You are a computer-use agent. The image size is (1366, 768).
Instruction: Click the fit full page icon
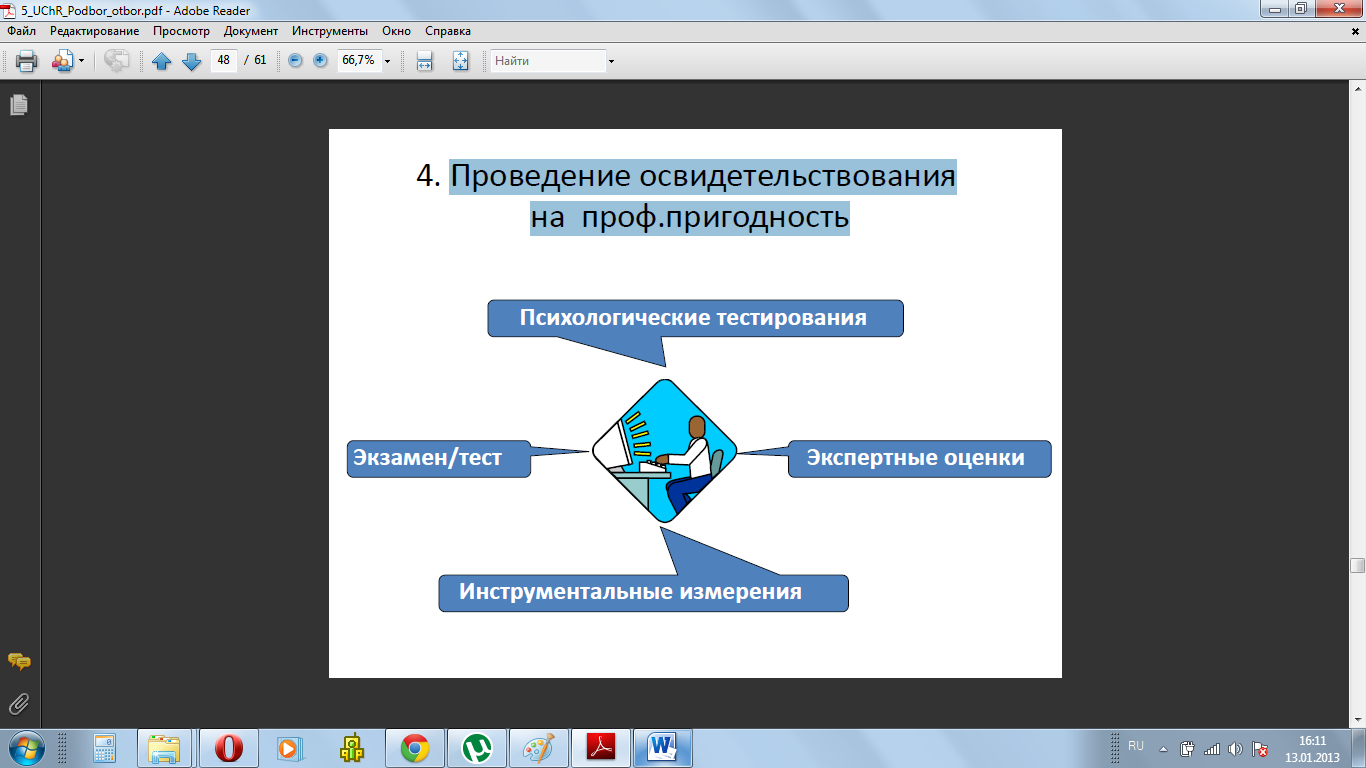click(460, 61)
